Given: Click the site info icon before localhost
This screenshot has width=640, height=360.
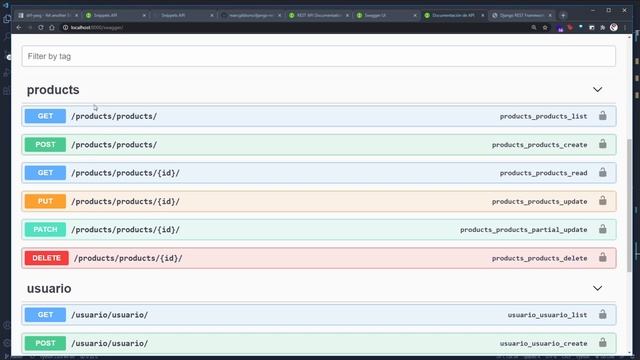Looking at the screenshot, I should click(x=65, y=27).
